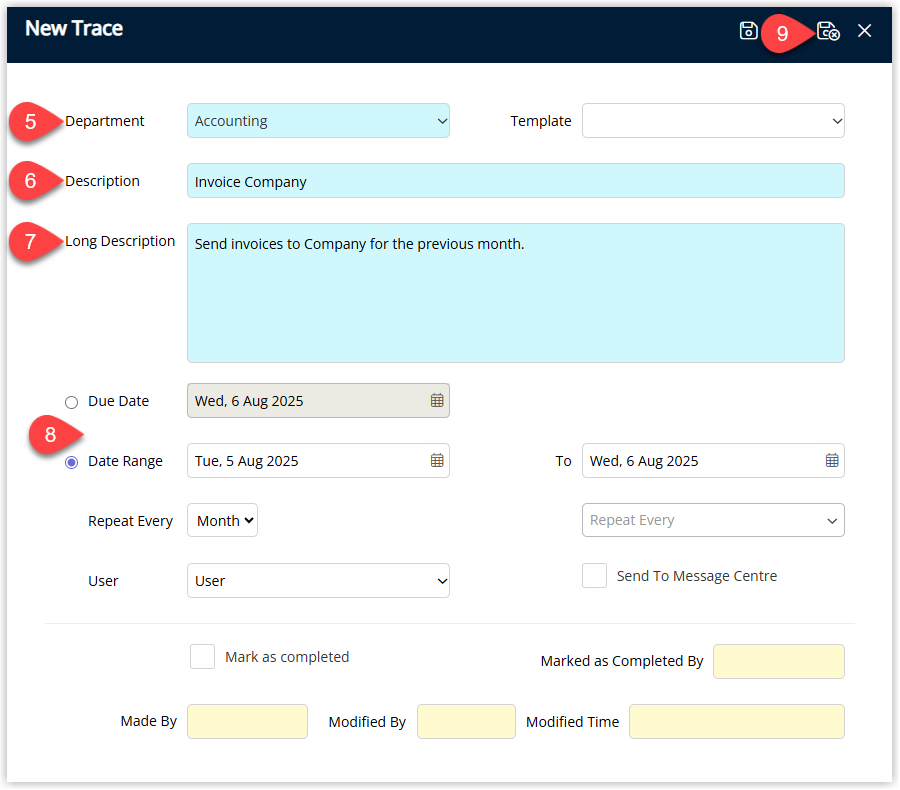
Task: Click the Department label
Action: point(104,121)
